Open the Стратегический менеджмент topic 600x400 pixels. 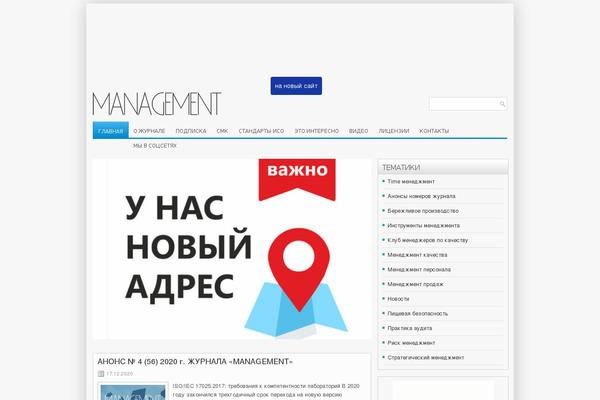pyautogui.click(x=426, y=358)
